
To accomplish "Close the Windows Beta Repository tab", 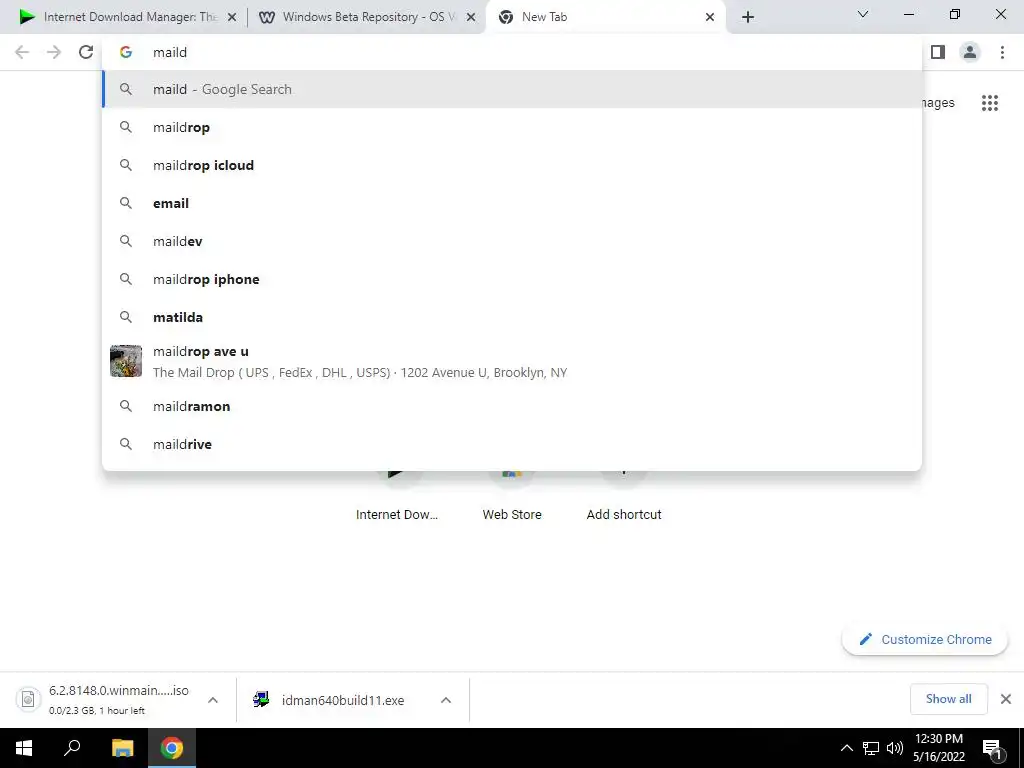I will [x=471, y=17].
